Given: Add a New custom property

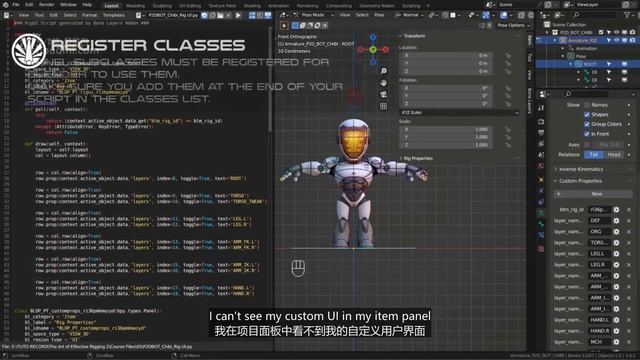Looking at the screenshot, I should (593, 194).
